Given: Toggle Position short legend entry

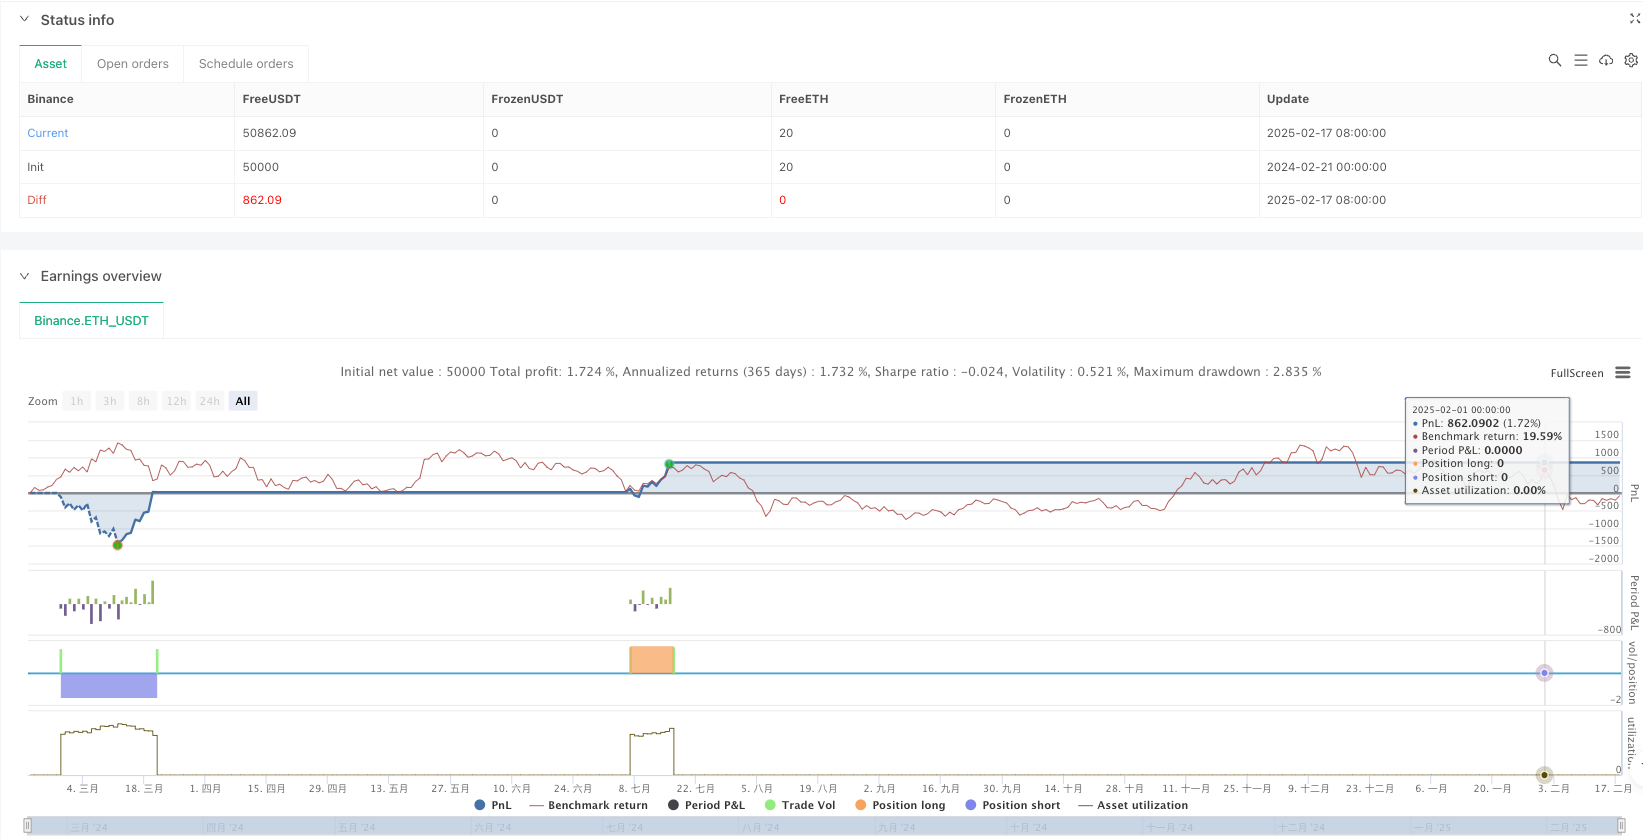Looking at the screenshot, I should tap(1012, 805).
